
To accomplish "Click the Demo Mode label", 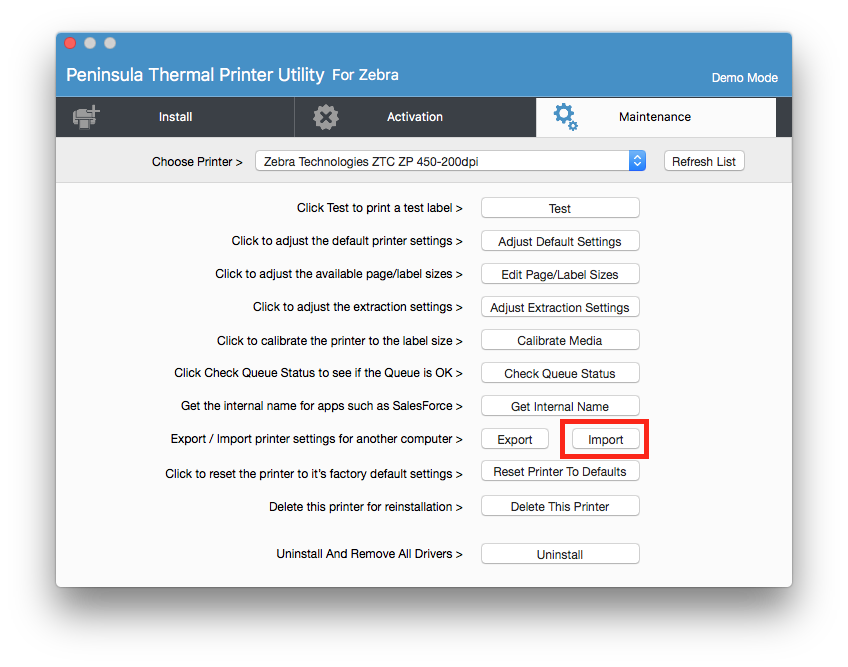I will tap(744, 78).
